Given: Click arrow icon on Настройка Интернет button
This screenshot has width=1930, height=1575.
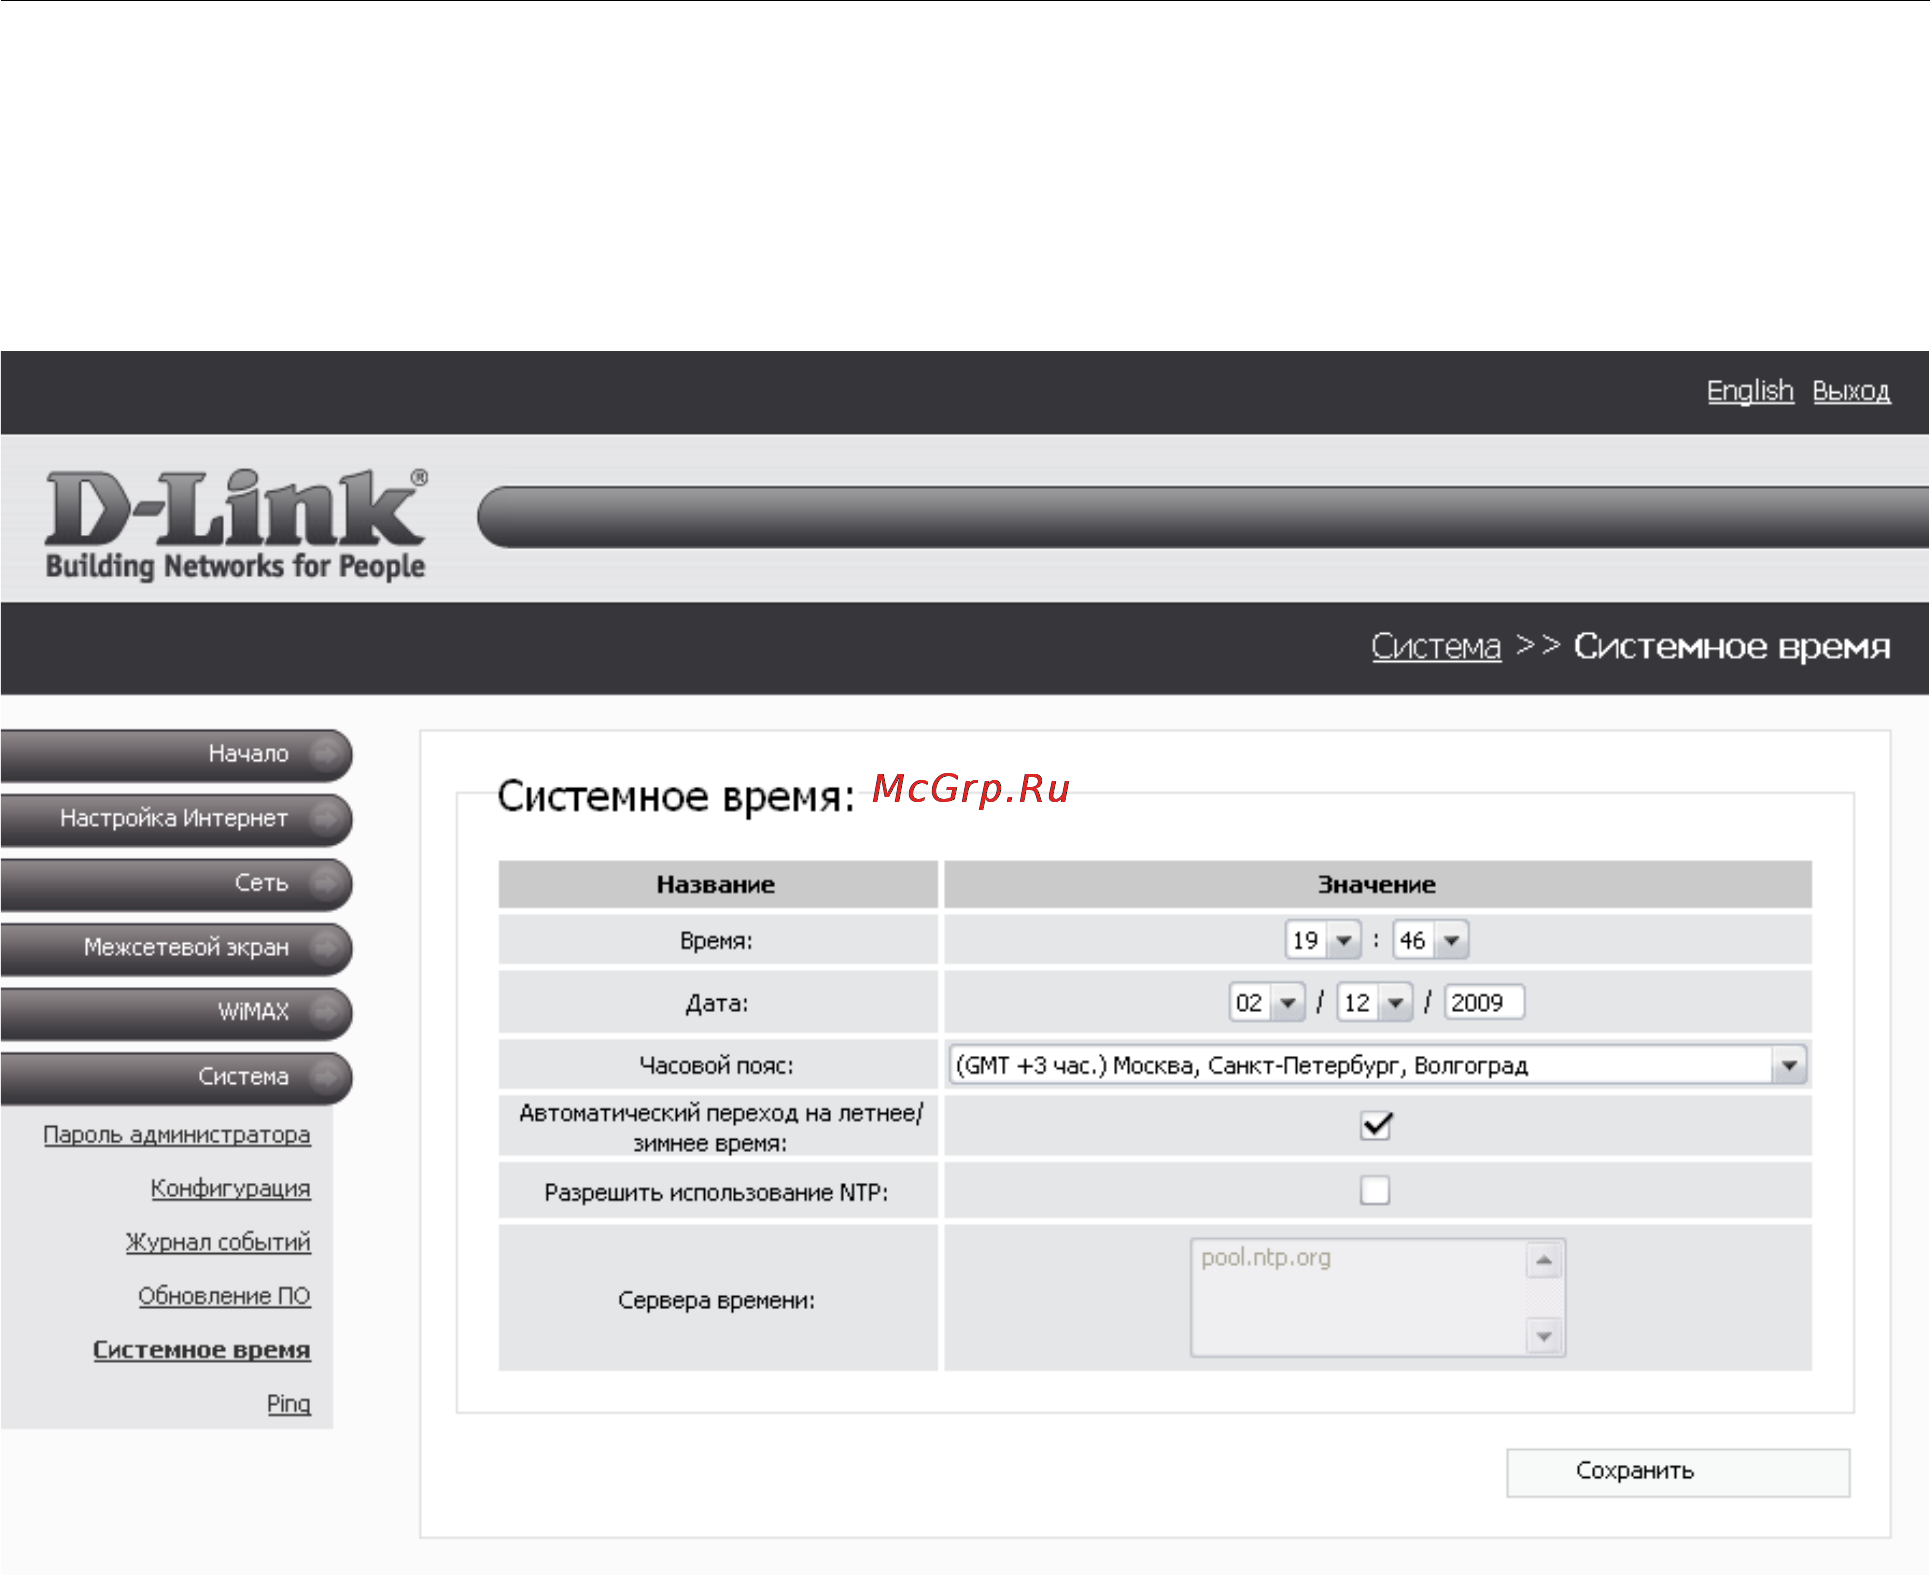Looking at the screenshot, I should [x=324, y=818].
